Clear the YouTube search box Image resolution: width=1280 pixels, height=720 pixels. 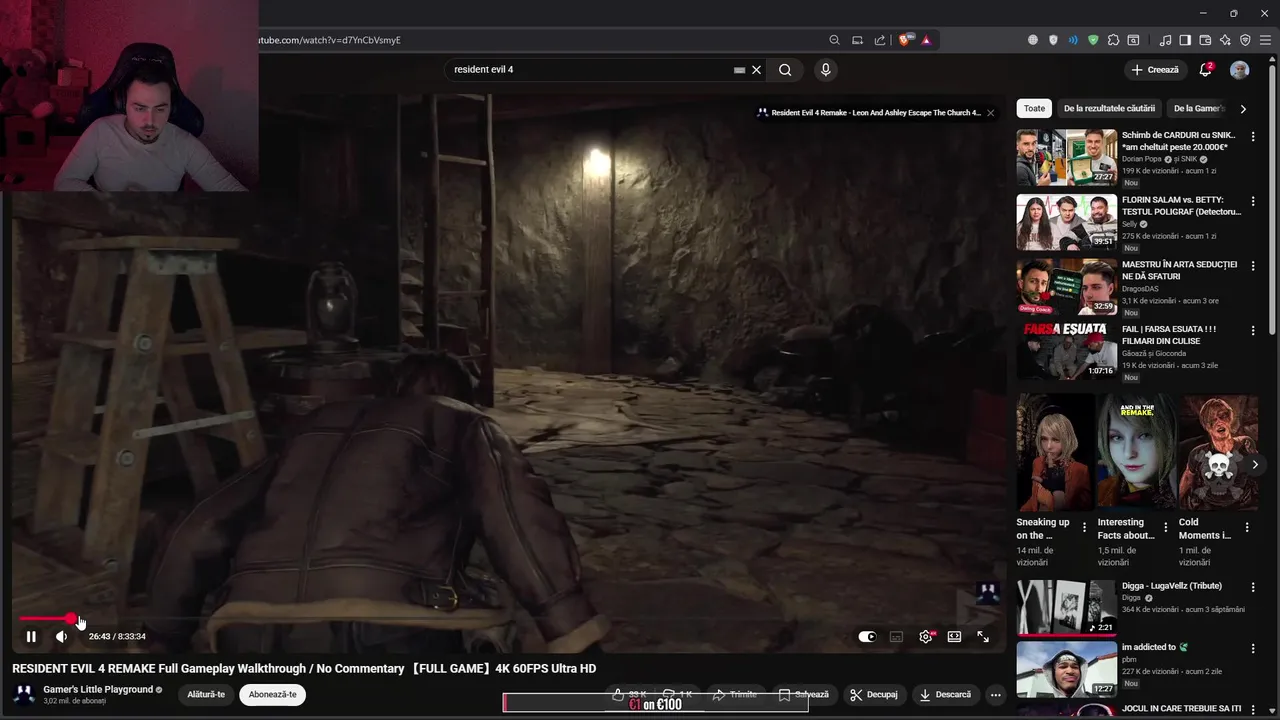[757, 70]
